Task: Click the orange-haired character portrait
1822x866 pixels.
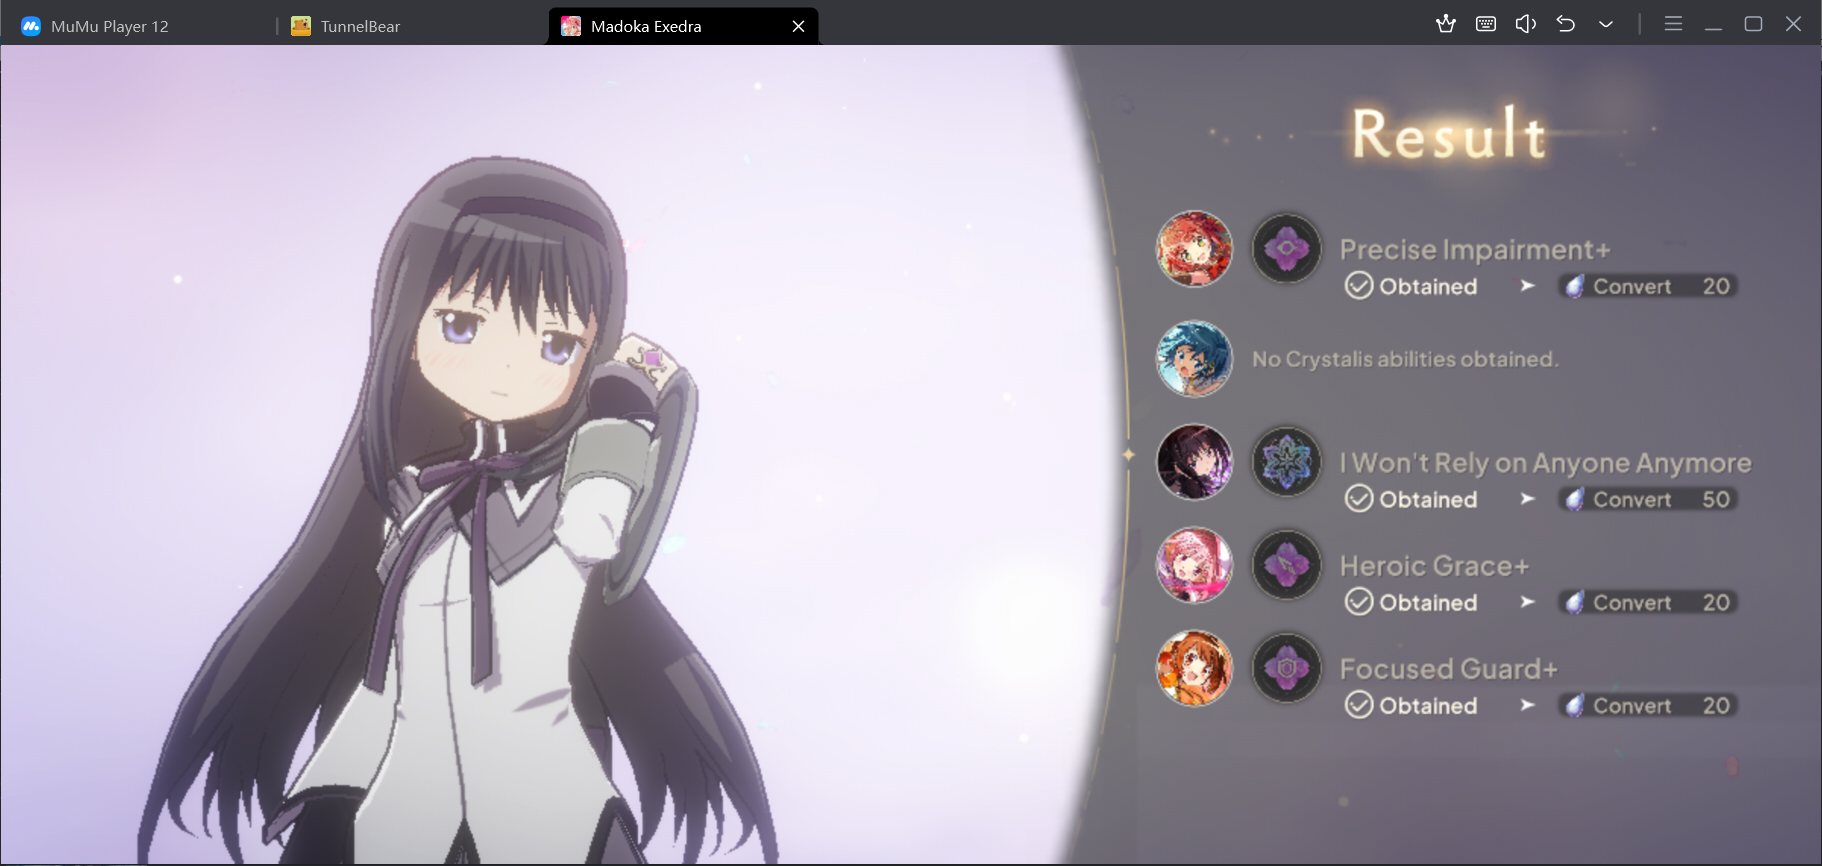Action: tap(1194, 668)
